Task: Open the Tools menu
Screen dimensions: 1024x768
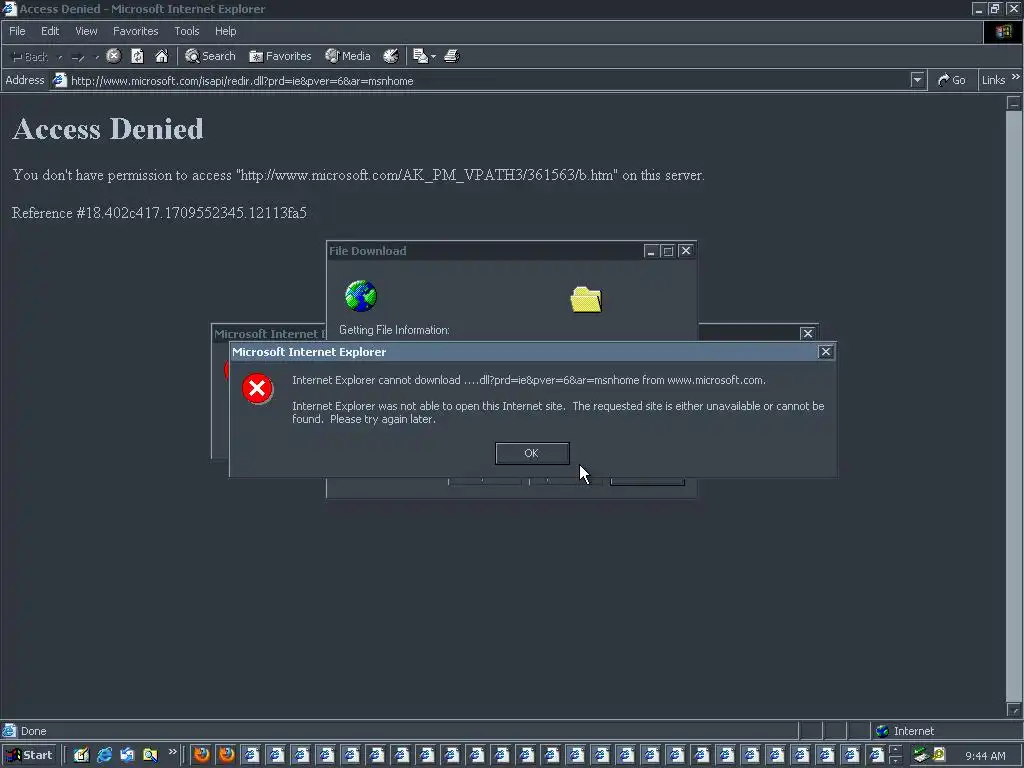Action: pyautogui.click(x=186, y=31)
